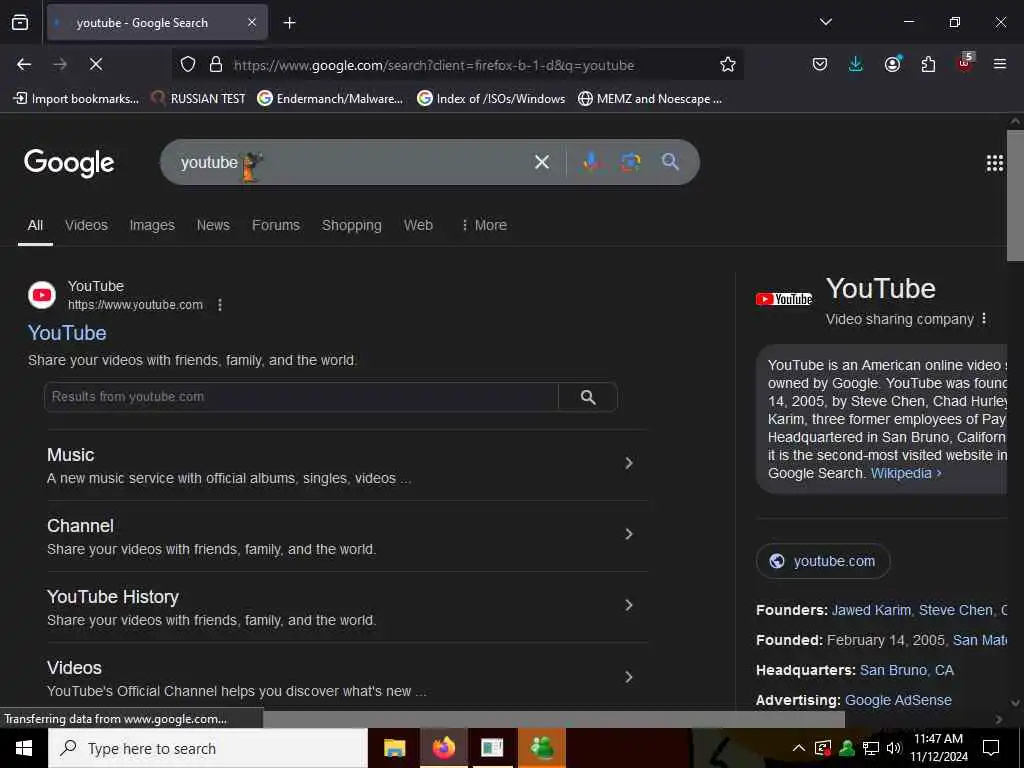
Task: Open Import bookmarks bookmark
Action: (x=76, y=99)
